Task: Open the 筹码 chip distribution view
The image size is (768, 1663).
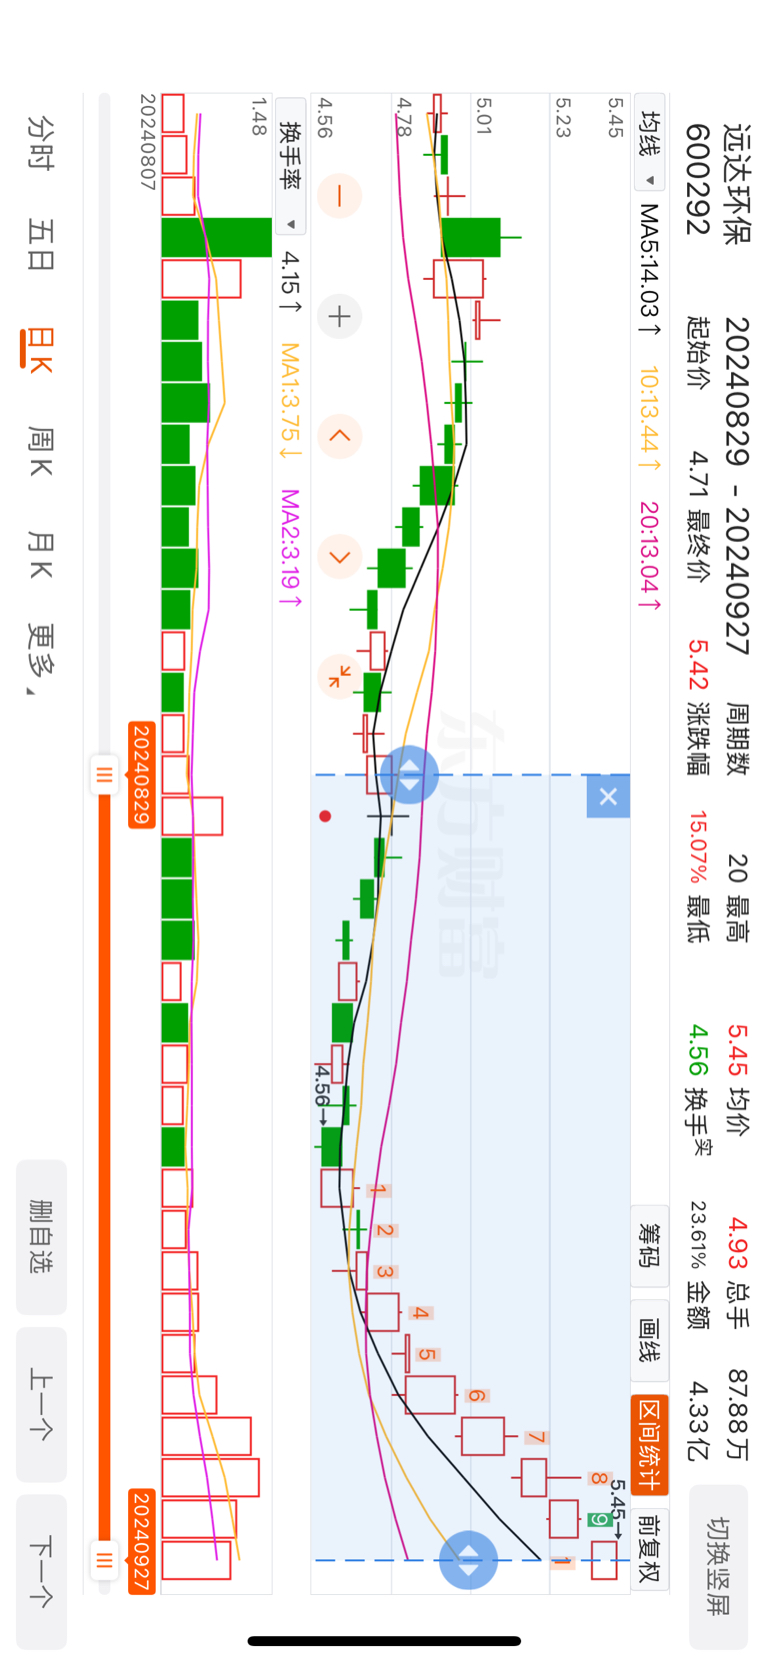Action: [x=650, y=1246]
